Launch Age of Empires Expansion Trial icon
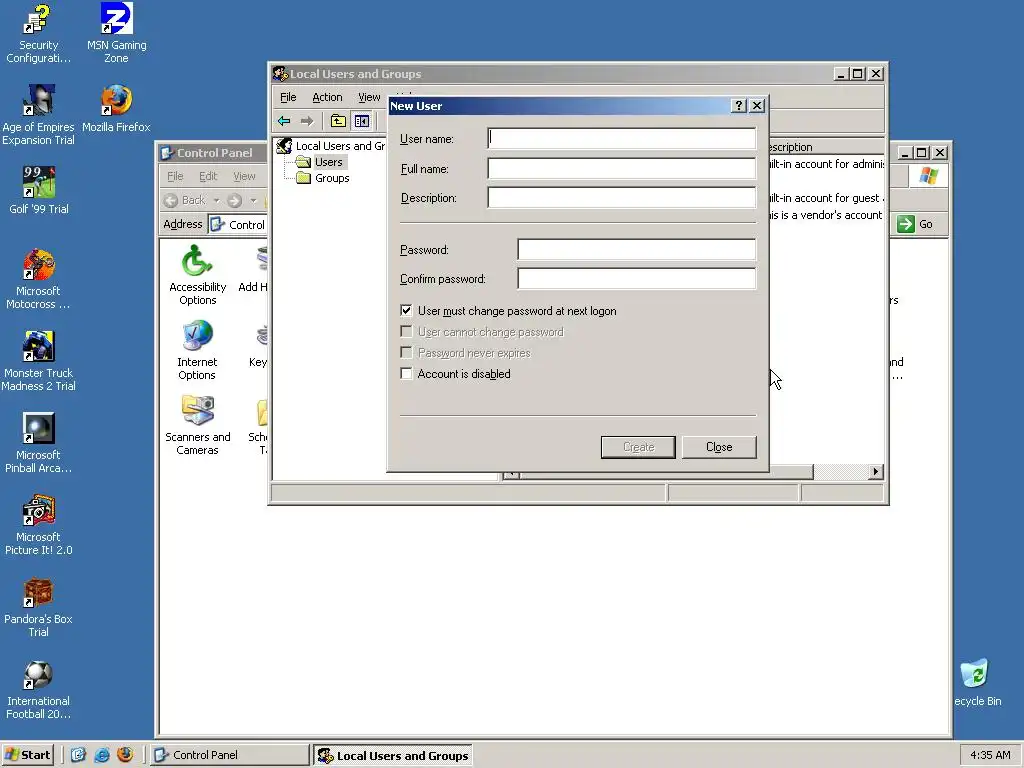The height and width of the screenshot is (768, 1024). point(38,115)
